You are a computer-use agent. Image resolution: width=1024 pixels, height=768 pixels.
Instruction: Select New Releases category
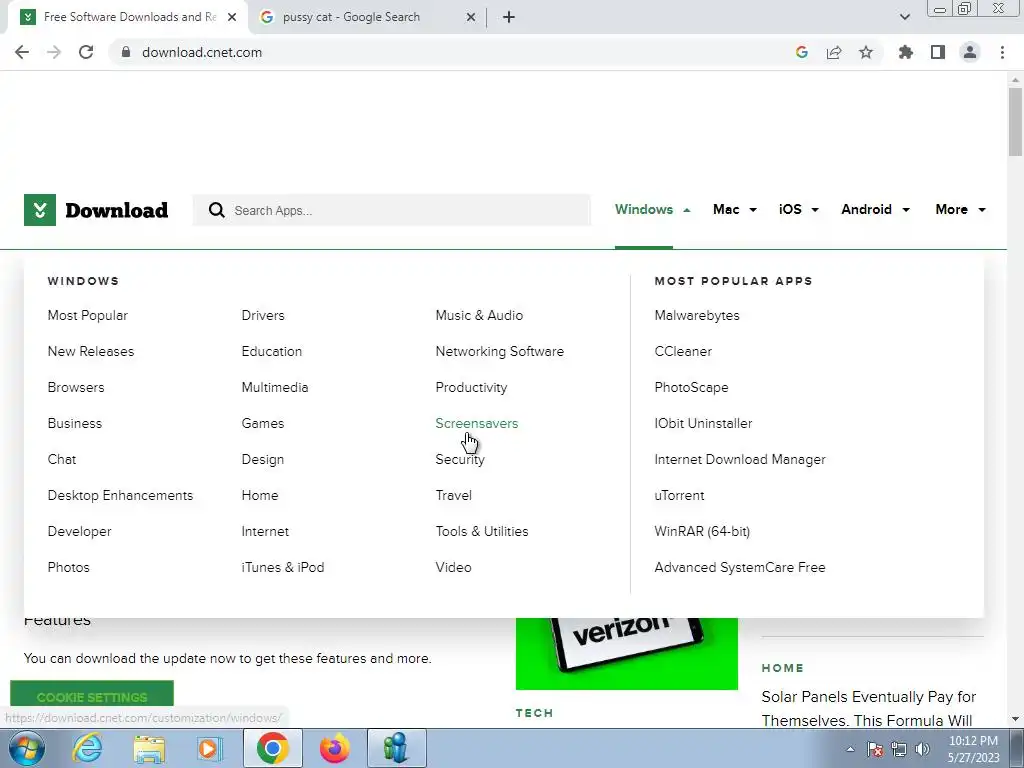(91, 351)
